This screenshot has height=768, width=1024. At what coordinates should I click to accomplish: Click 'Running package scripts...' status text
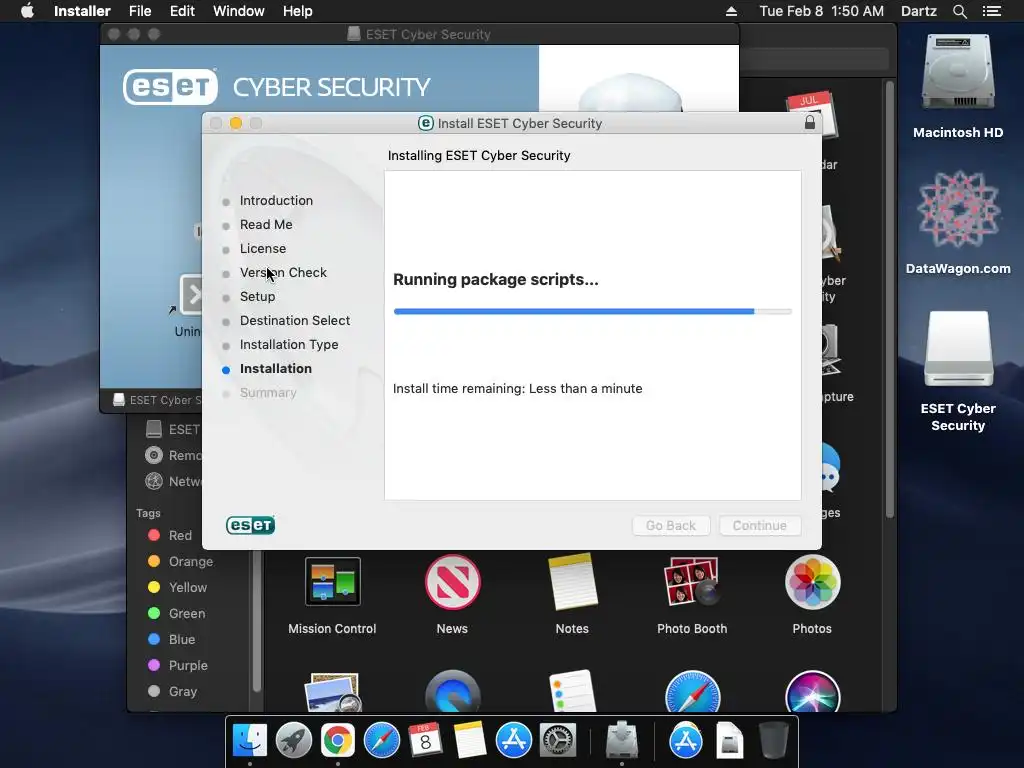[x=496, y=280]
